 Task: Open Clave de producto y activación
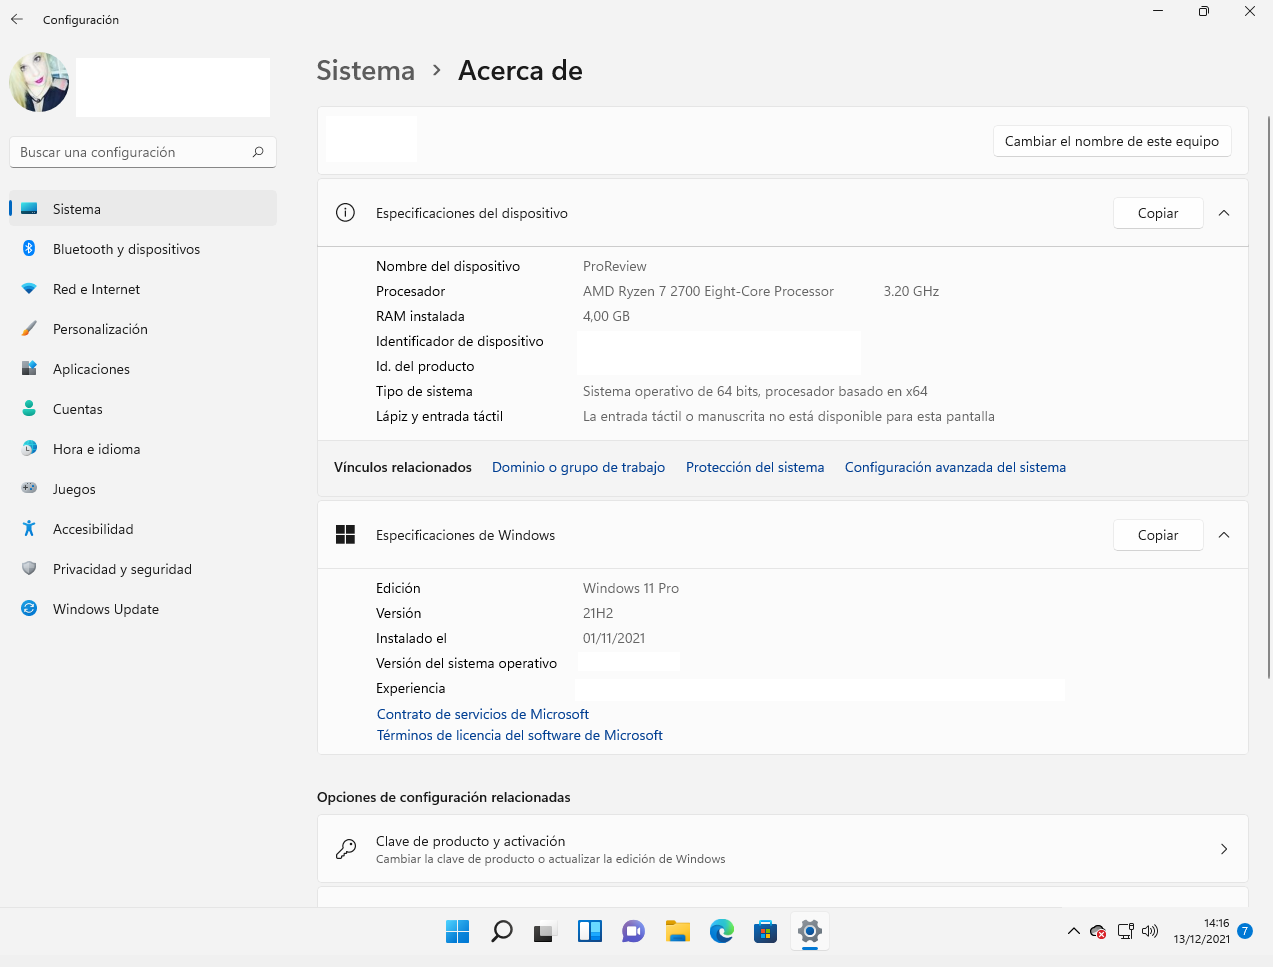[783, 849]
